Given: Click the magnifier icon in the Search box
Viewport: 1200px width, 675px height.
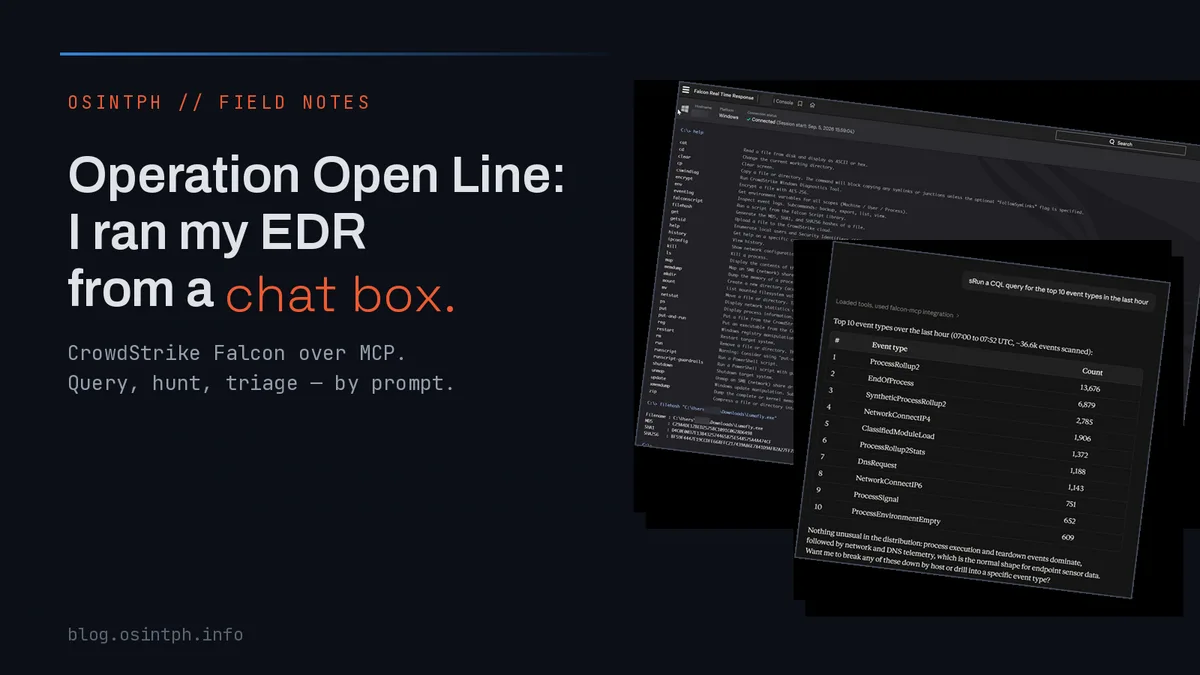Looking at the screenshot, I should tap(1111, 141).
